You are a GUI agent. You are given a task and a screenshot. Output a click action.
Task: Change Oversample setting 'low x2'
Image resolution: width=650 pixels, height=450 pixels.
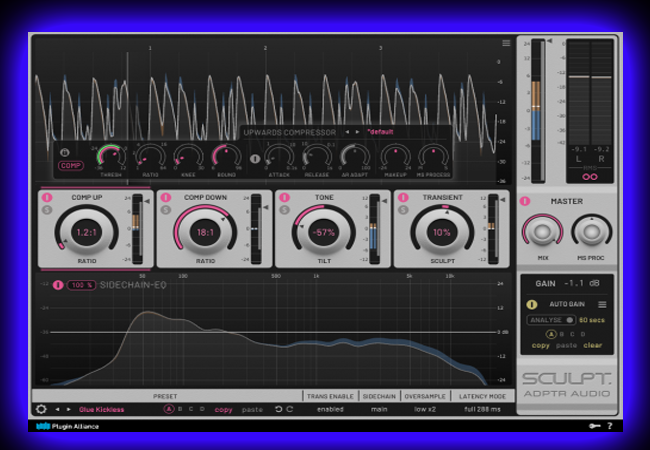point(425,409)
